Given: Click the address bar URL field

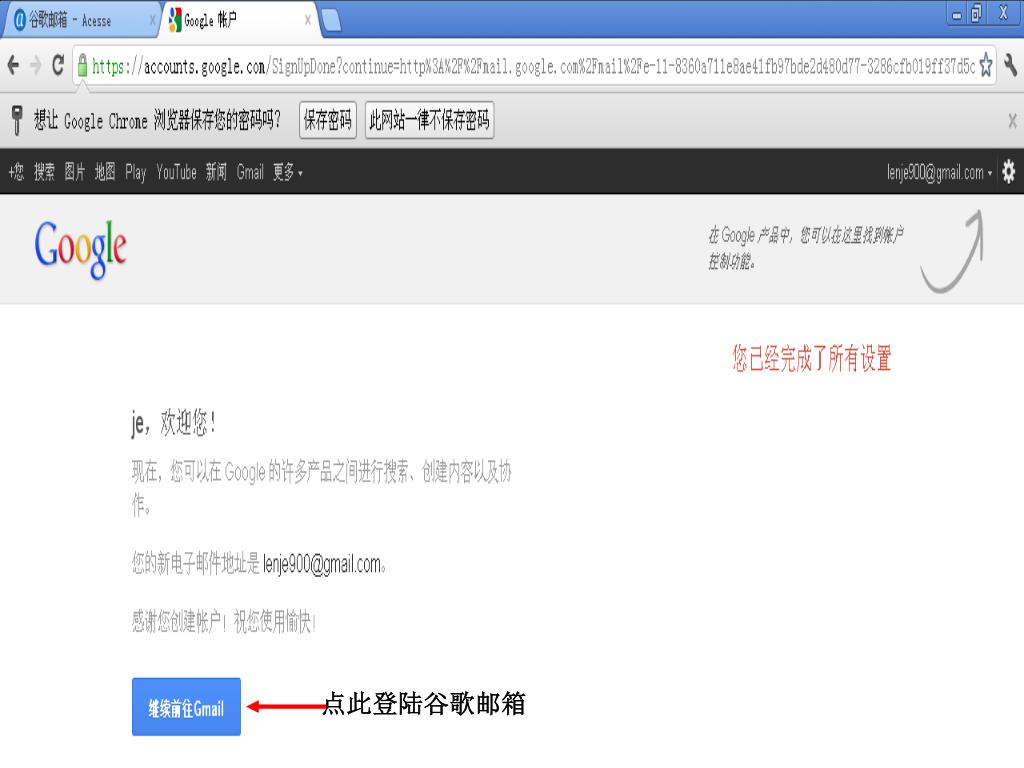Looking at the screenshot, I should click(x=533, y=66).
